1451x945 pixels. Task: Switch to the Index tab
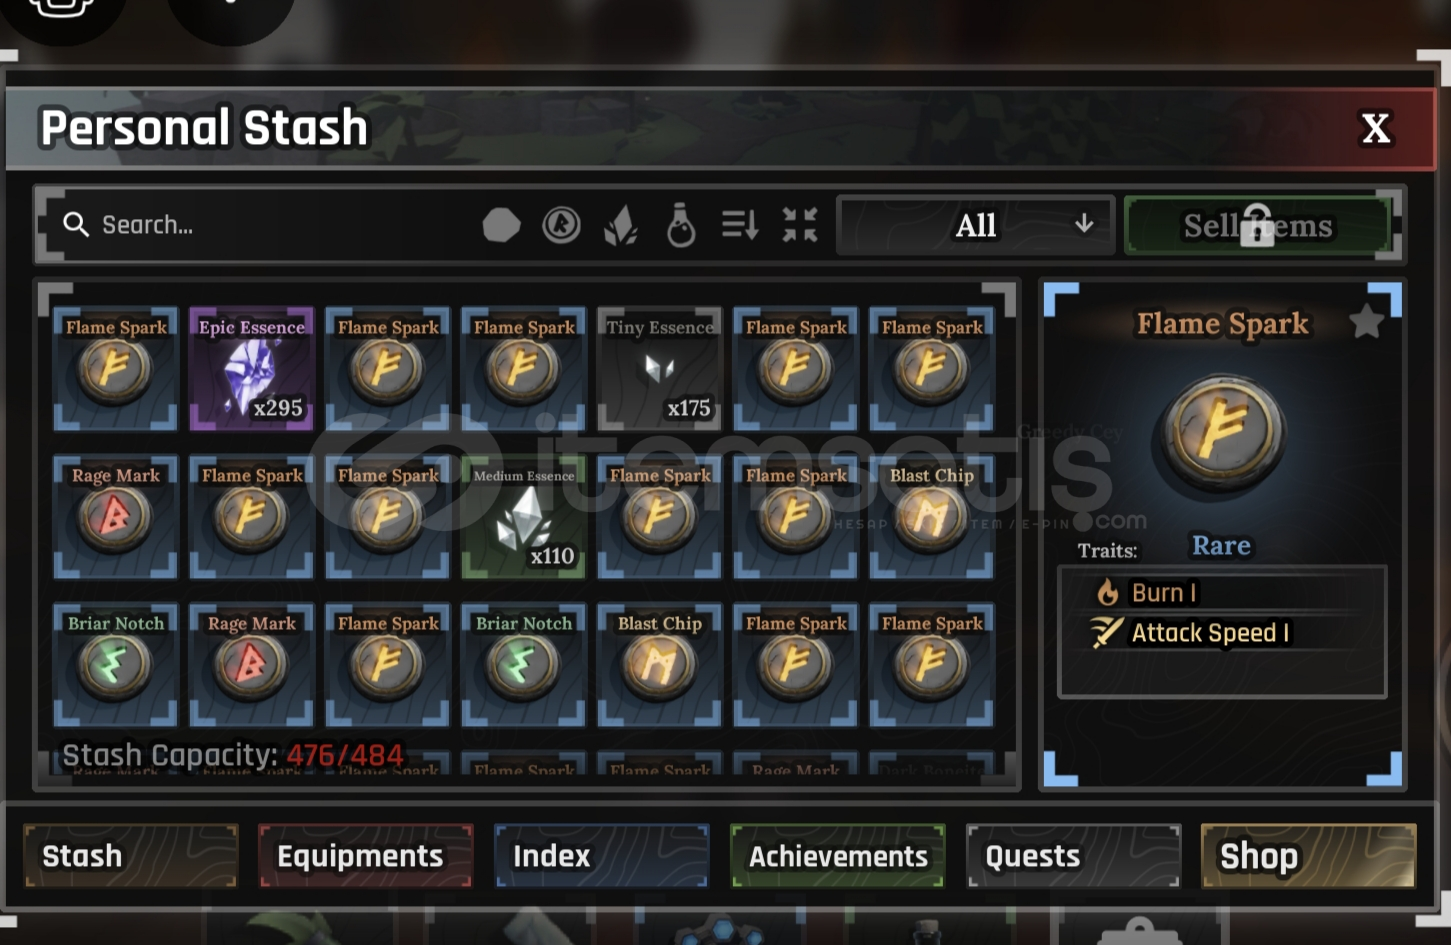pos(601,856)
